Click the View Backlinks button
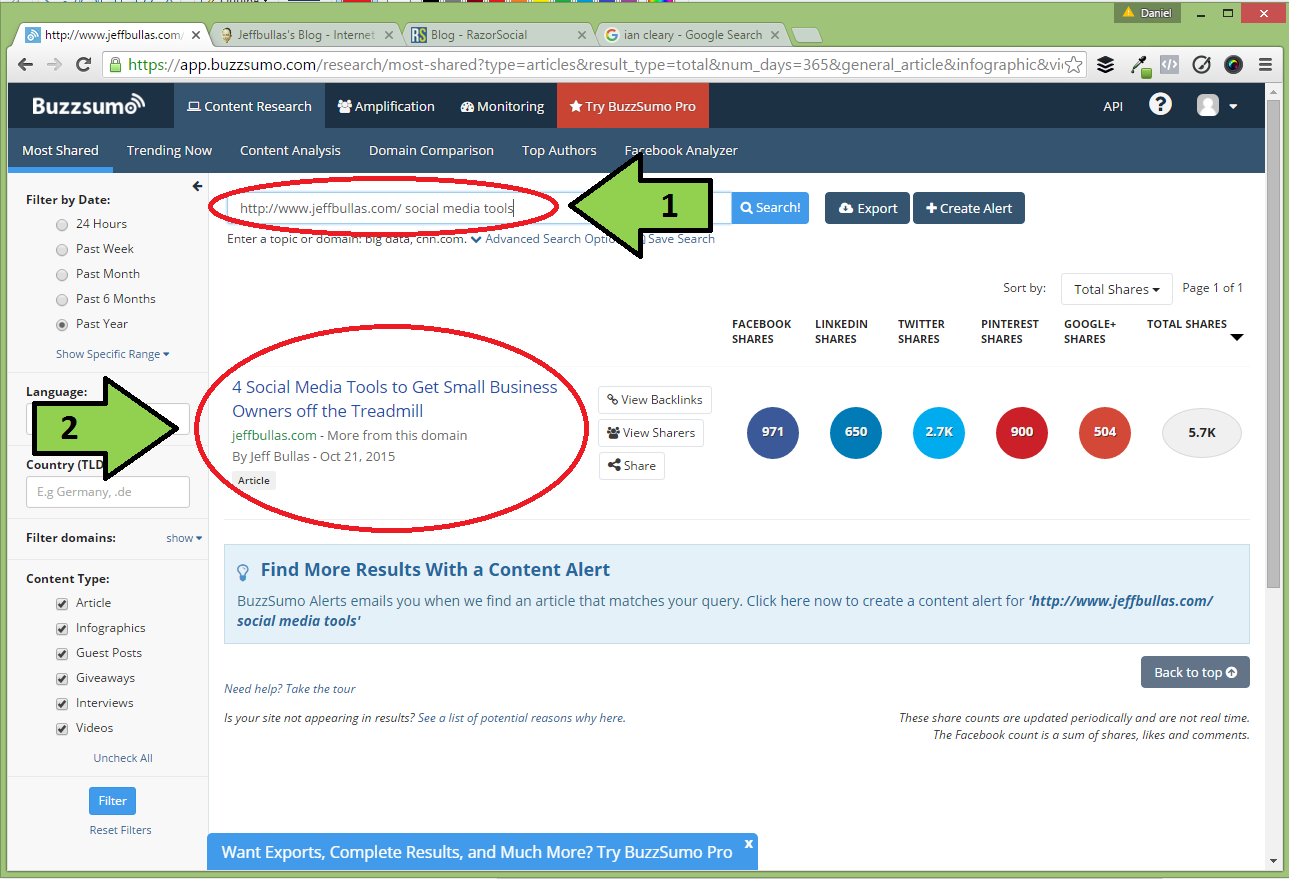This screenshot has width=1289, height=879. (655, 400)
